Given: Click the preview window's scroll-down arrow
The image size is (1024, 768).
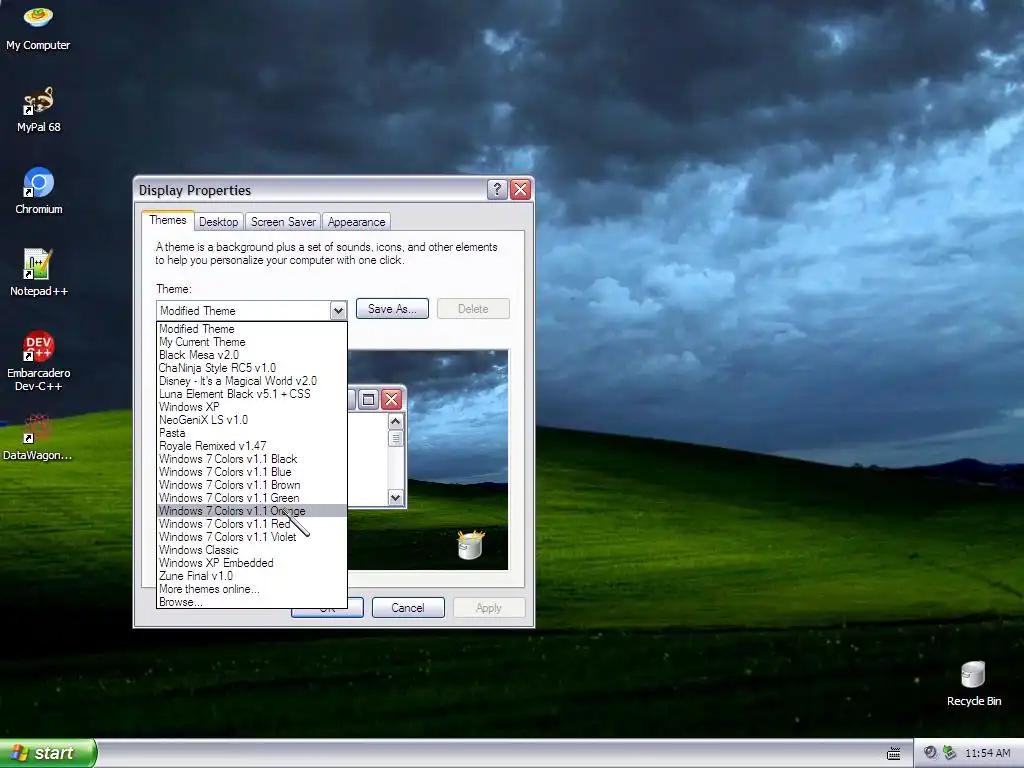Looking at the screenshot, I should [x=395, y=498].
